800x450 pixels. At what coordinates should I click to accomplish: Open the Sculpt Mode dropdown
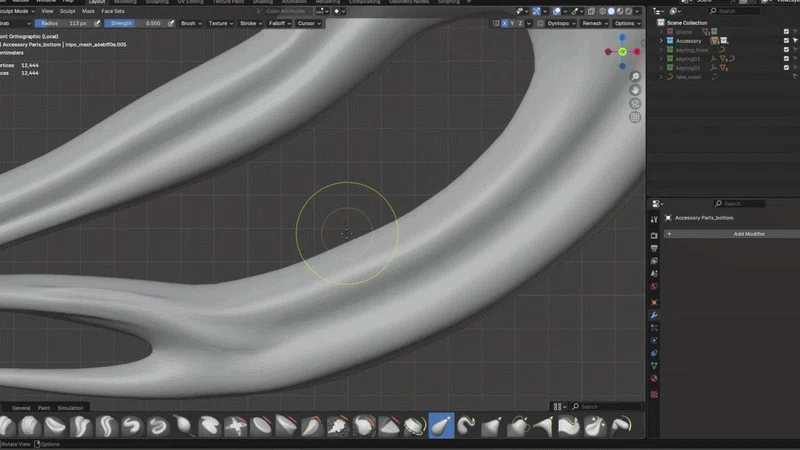[x=17, y=11]
